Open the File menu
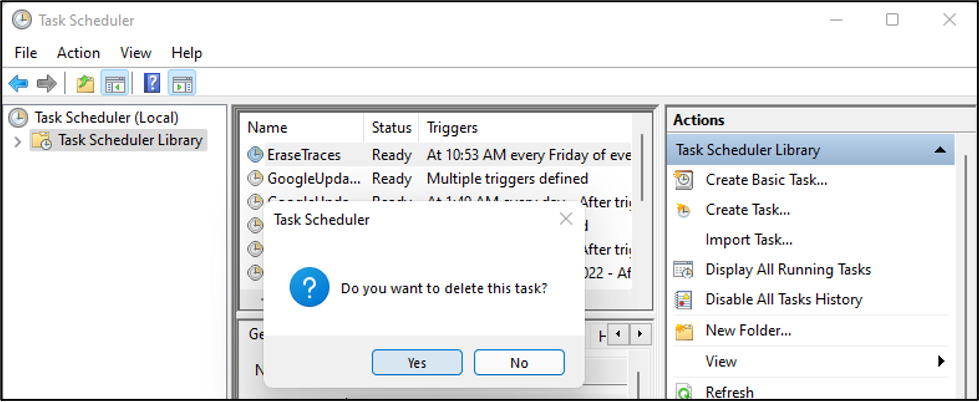The width and height of the screenshot is (979, 402). tap(26, 53)
